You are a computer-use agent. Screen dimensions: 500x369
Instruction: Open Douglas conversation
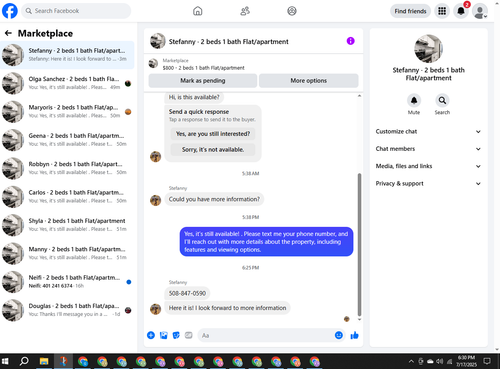(x=67, y=310)
